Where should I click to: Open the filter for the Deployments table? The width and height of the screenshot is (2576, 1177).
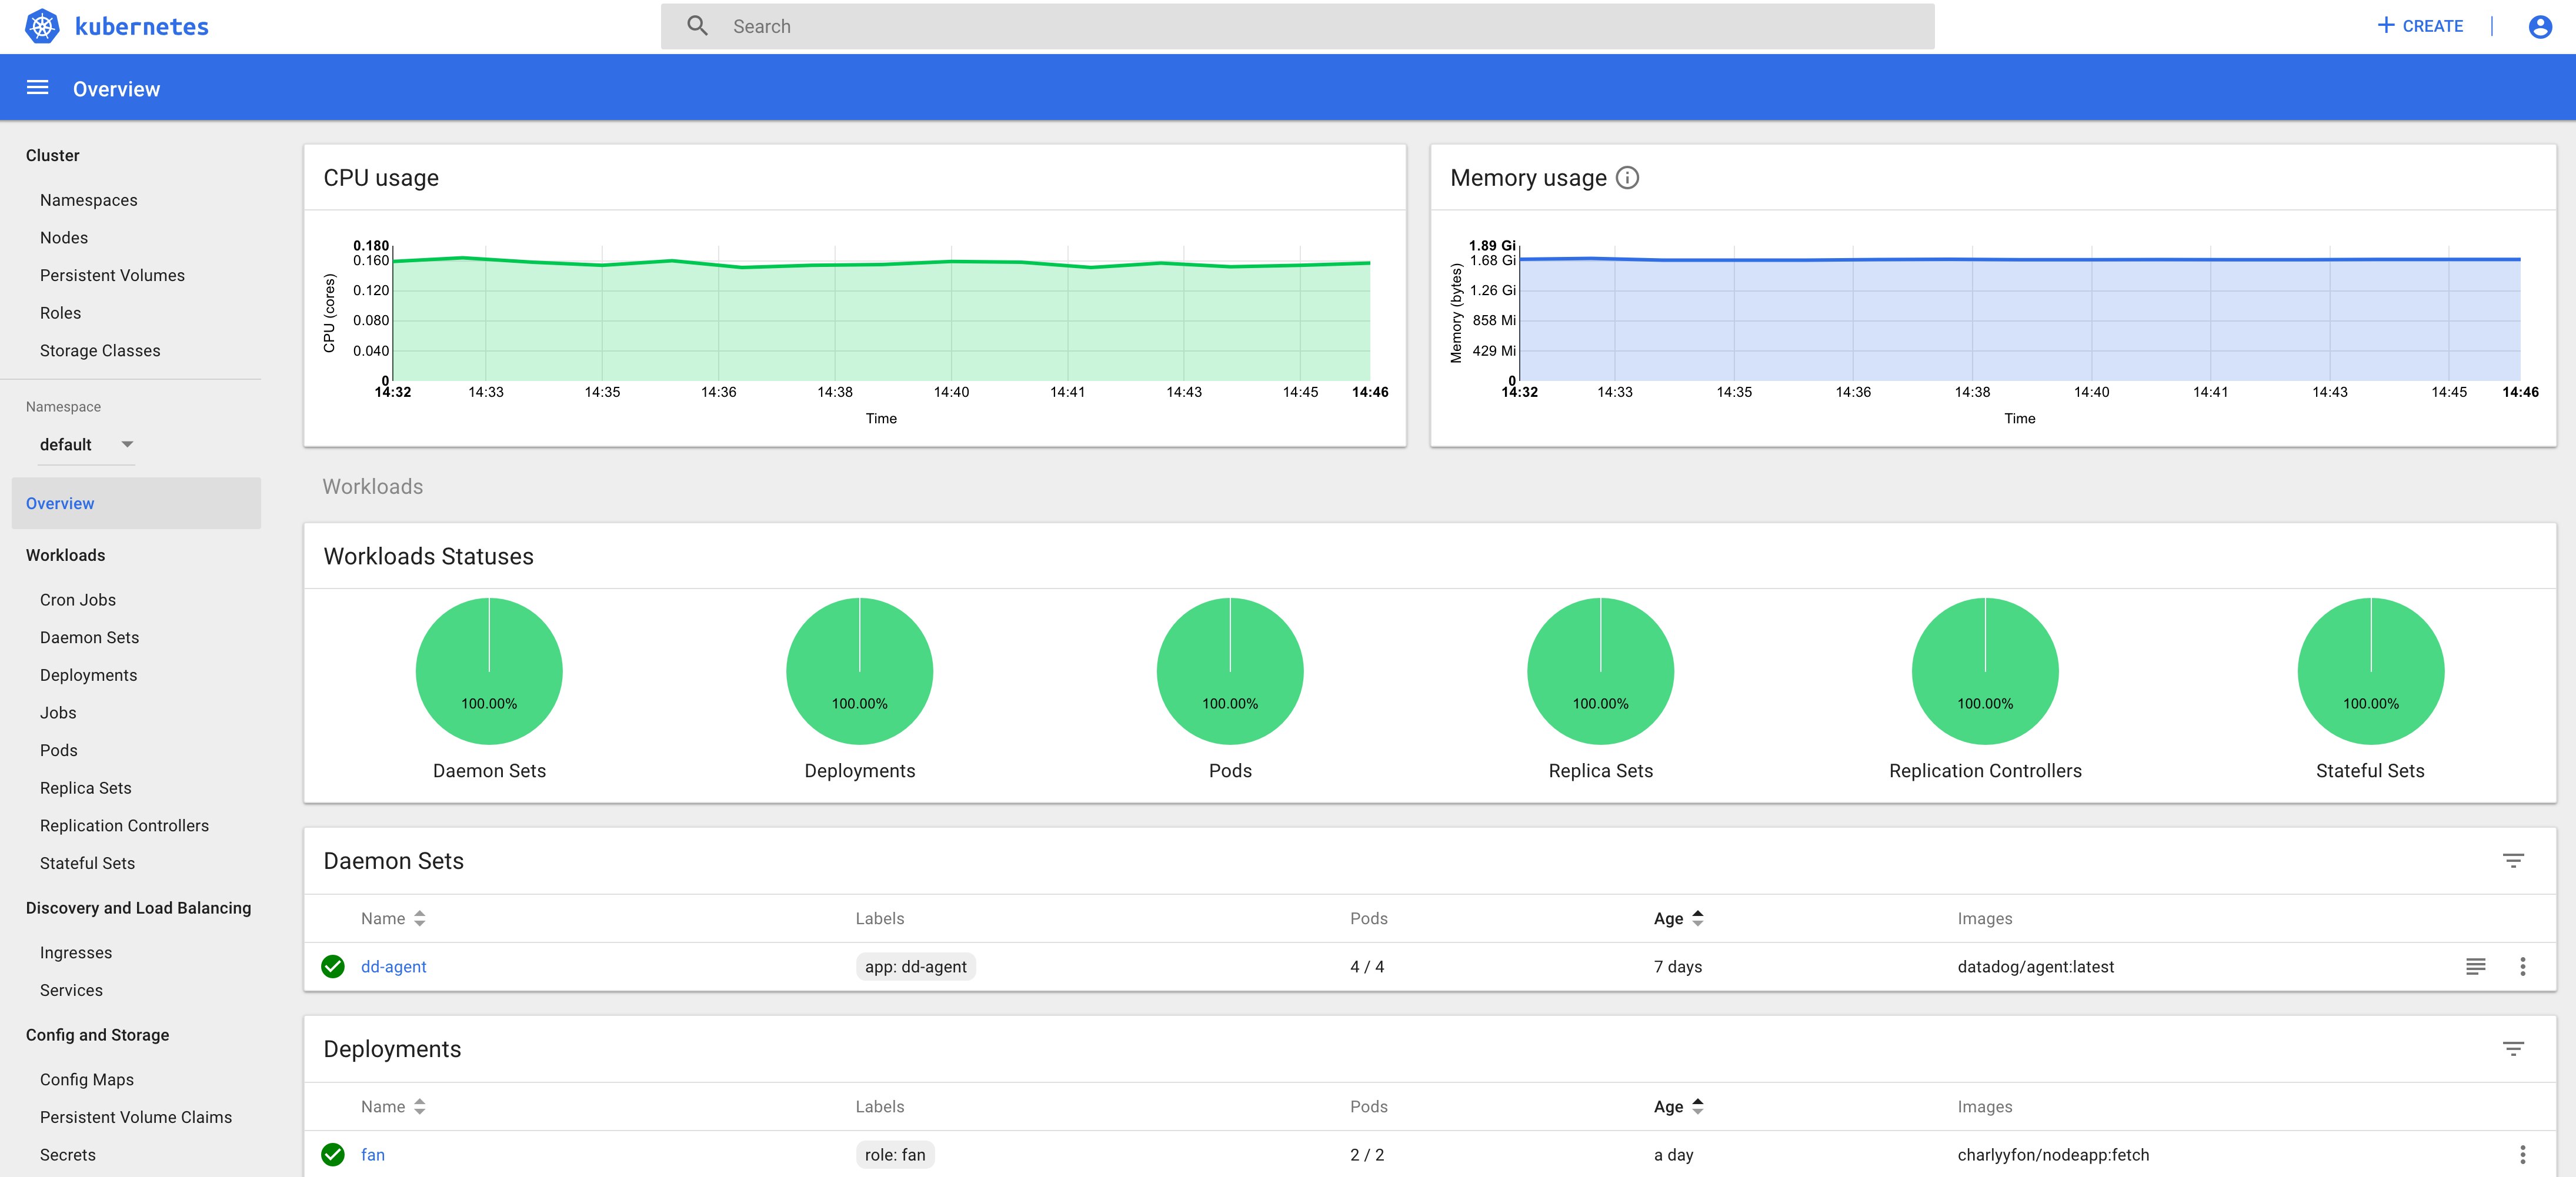click(2513, 1049)
